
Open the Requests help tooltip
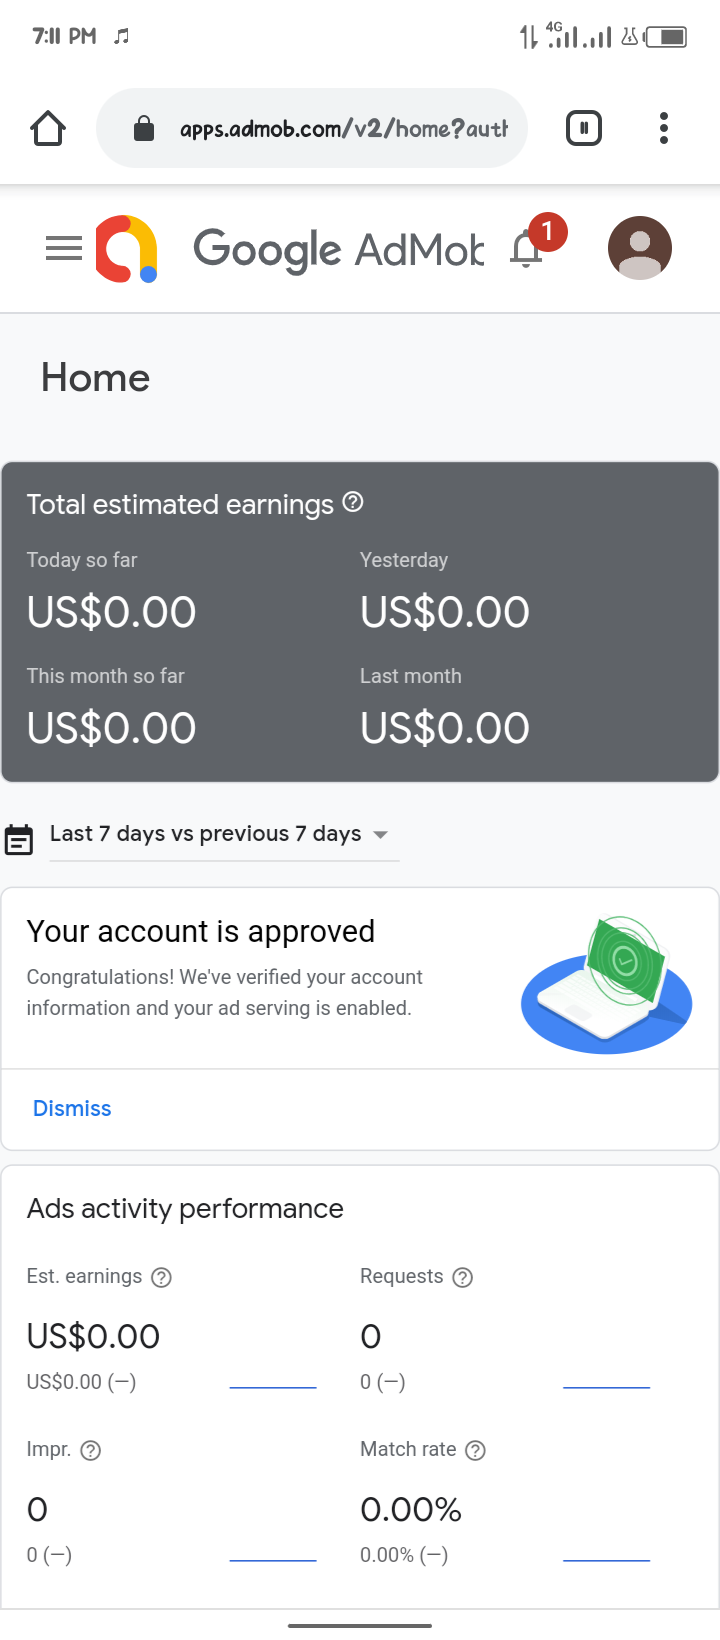tap(461, 1277)
